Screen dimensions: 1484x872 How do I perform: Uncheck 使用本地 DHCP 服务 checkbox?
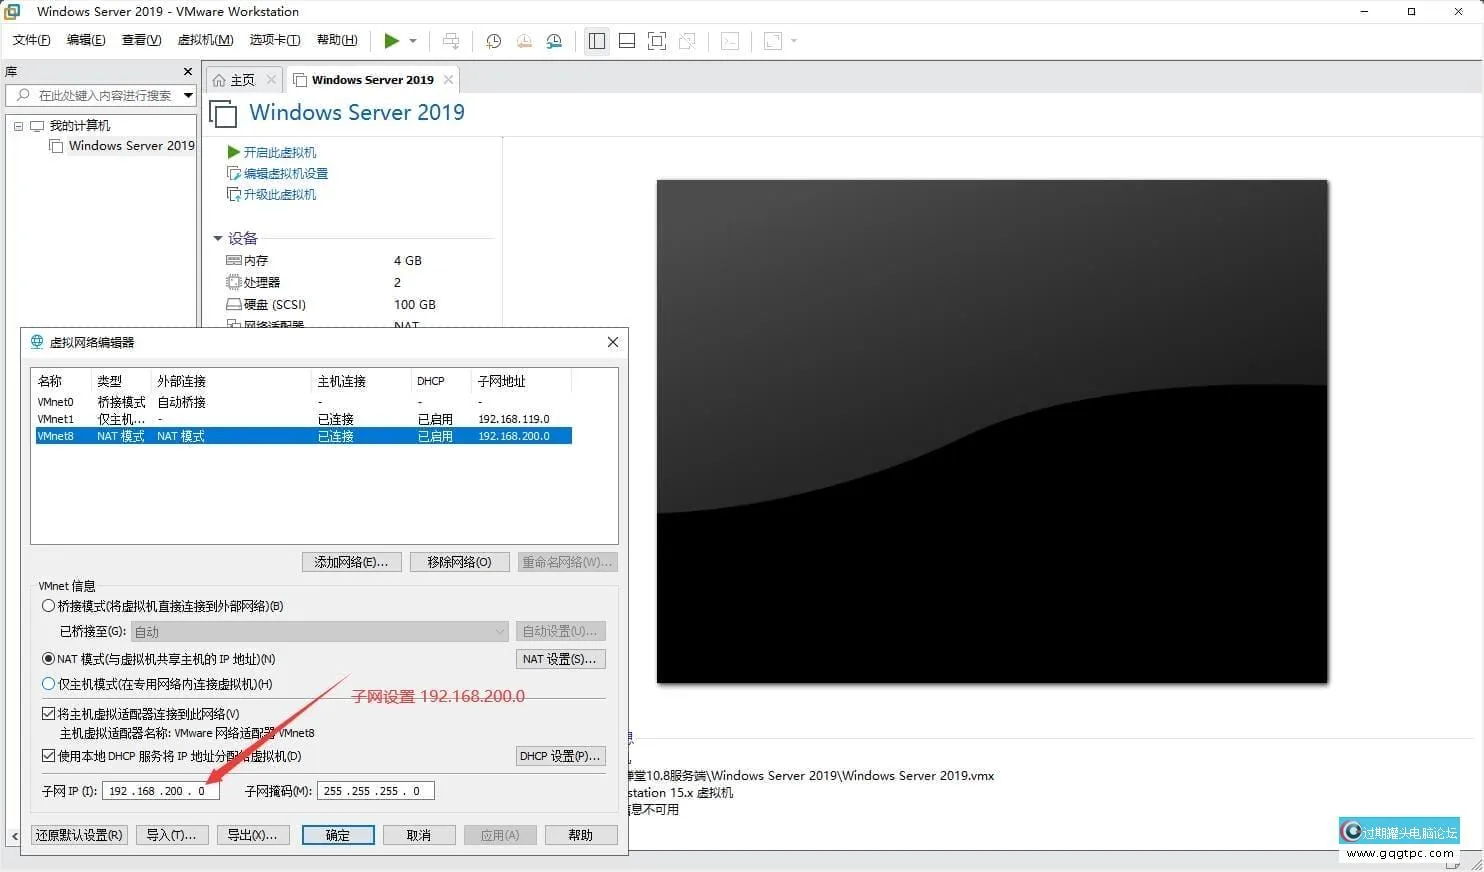coord(48,756)
